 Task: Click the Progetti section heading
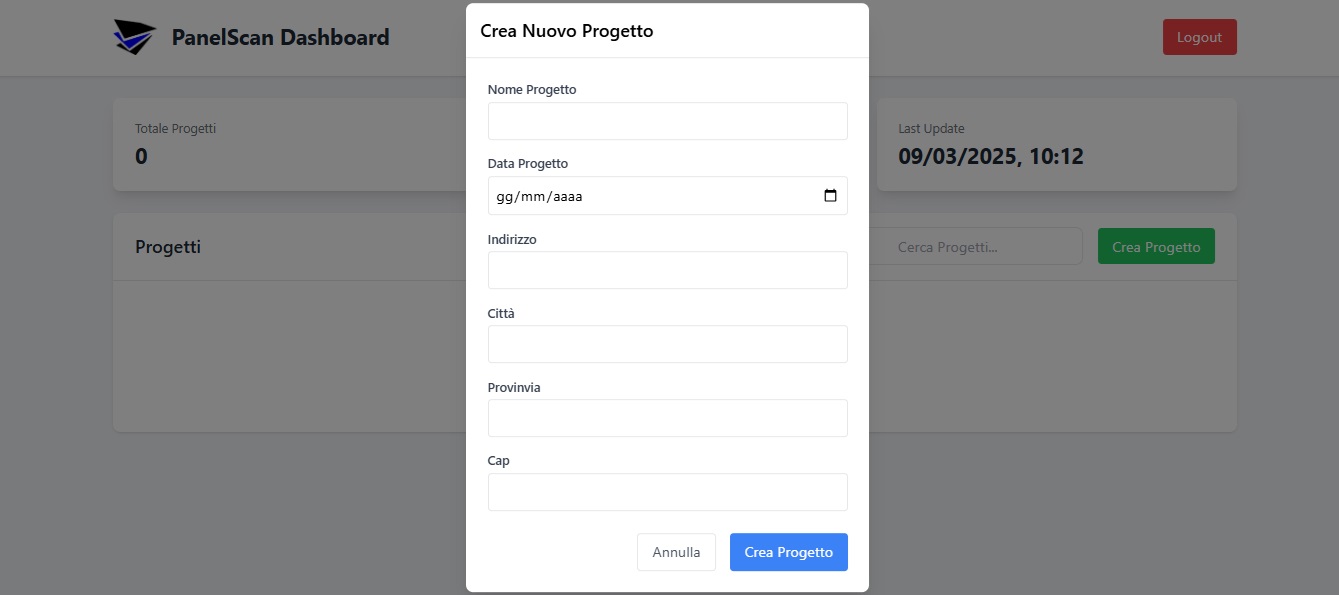(168, 247)
